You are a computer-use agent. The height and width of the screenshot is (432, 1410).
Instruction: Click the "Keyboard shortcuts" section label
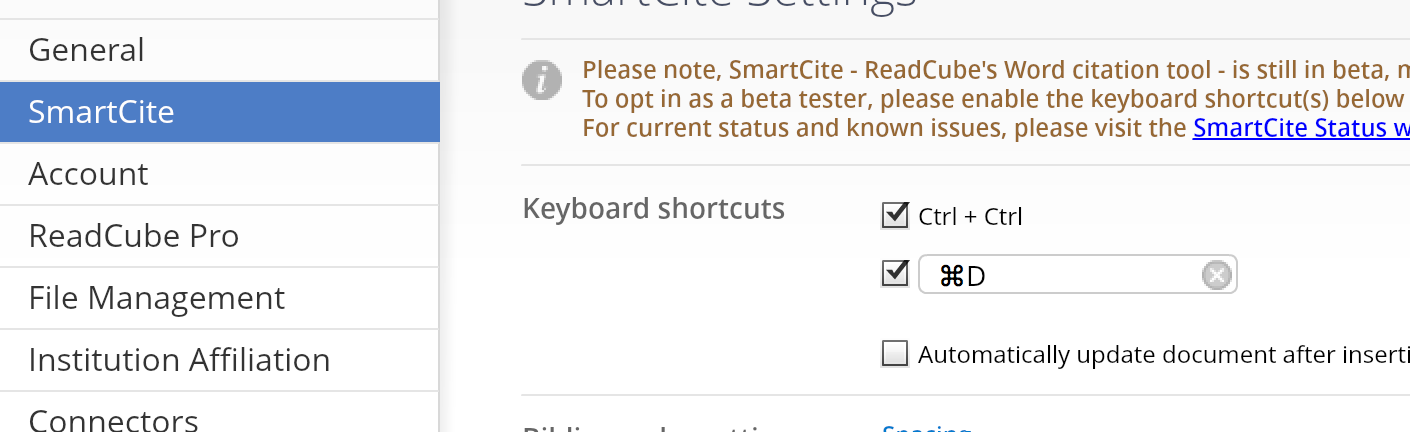[x=653, y=209]
